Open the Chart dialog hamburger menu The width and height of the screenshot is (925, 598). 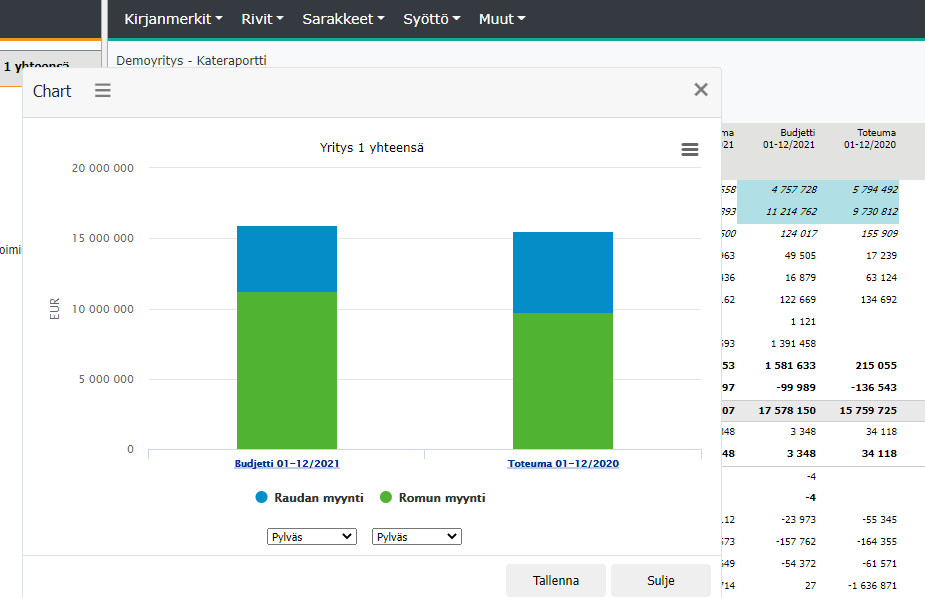pyautogui.click(x=103, y=91)
